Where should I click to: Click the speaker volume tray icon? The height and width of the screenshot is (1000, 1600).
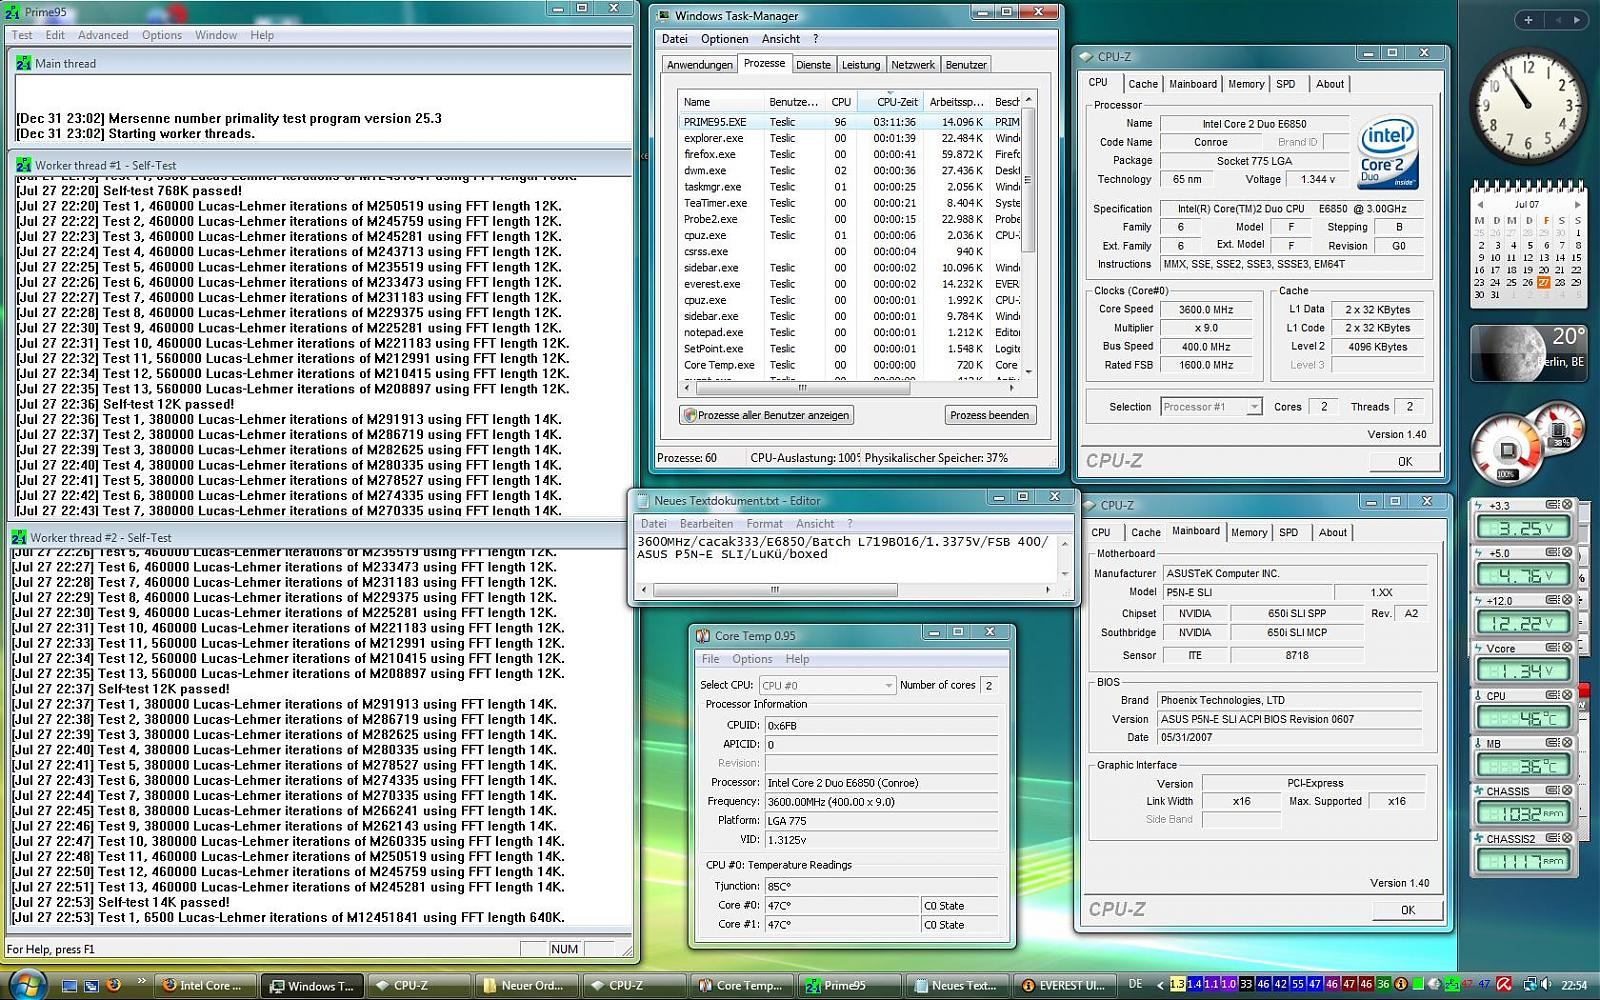[x=1546, y=985]
